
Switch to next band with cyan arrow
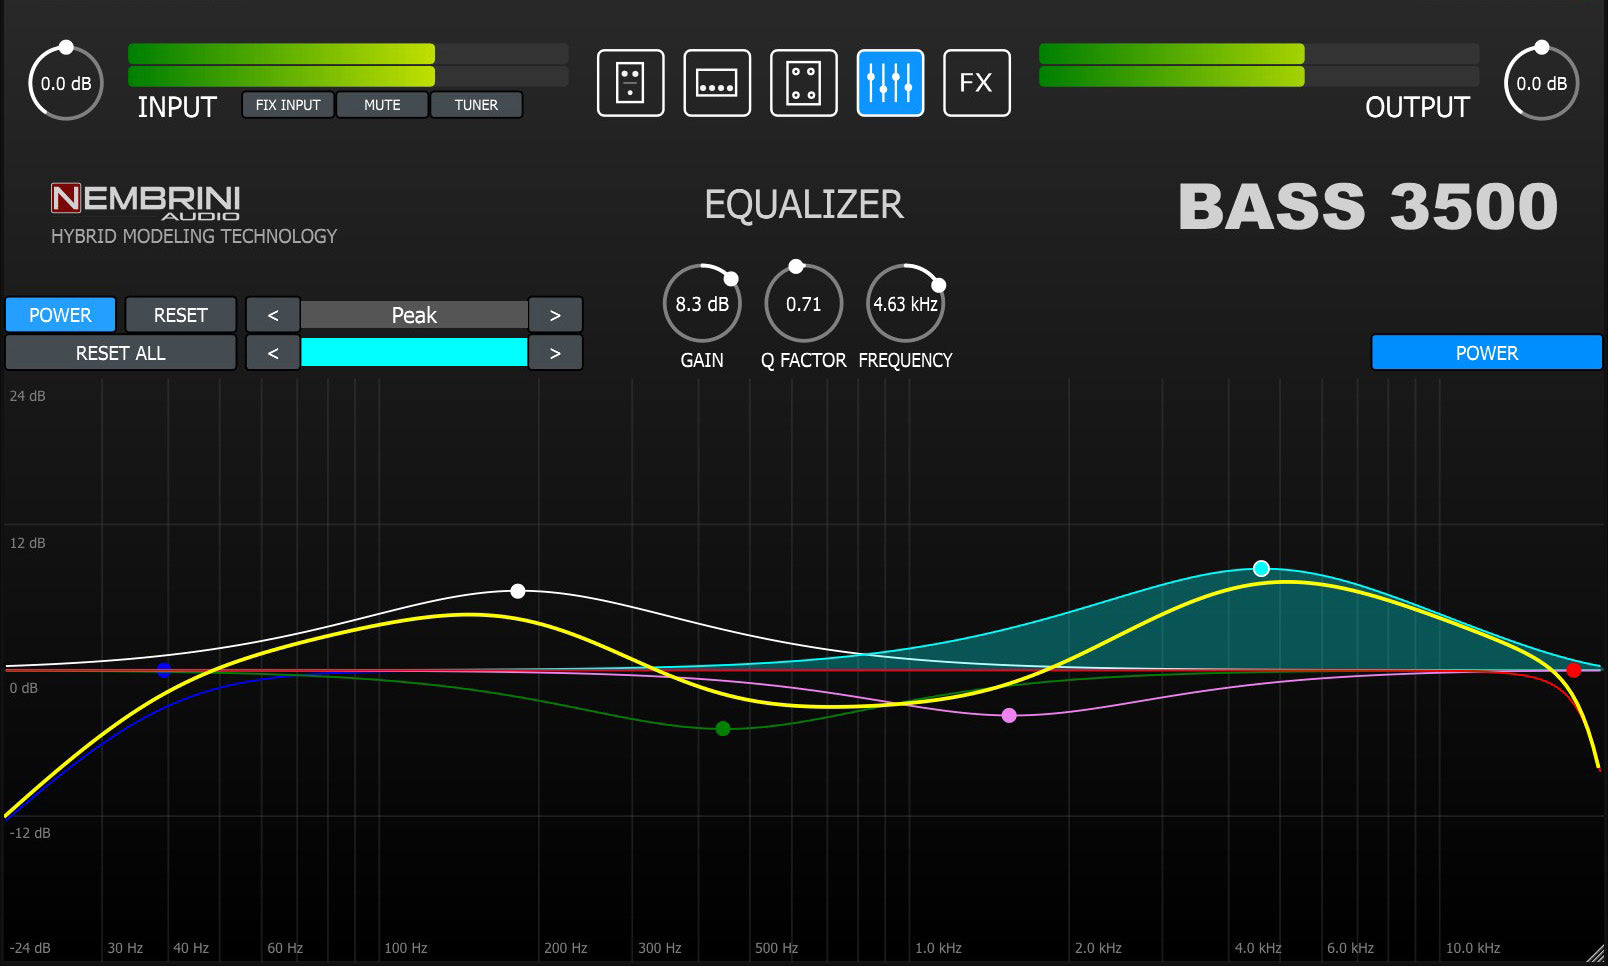[x=555, y=353]
